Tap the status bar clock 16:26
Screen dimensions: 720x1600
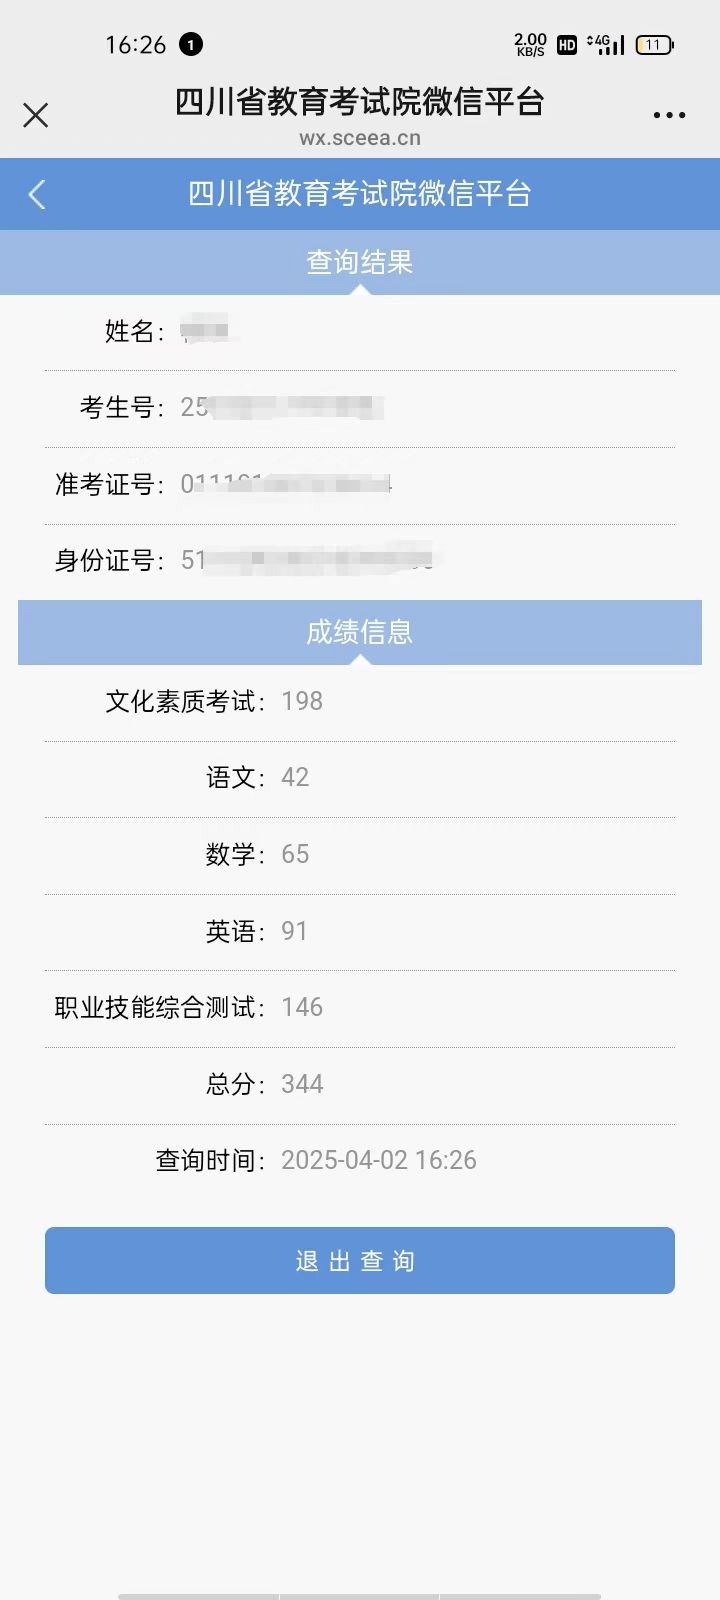click(136, 45)
